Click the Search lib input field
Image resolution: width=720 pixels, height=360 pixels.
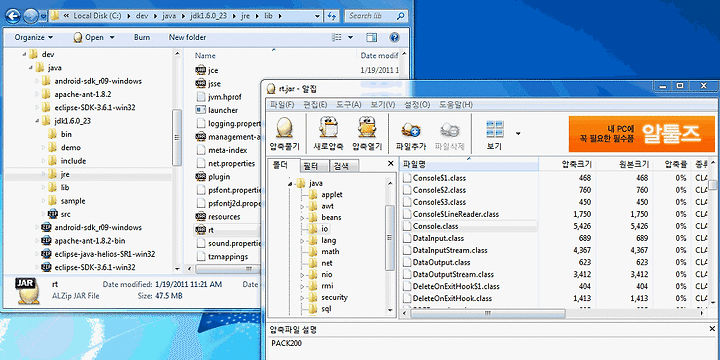tap(377, 16)
